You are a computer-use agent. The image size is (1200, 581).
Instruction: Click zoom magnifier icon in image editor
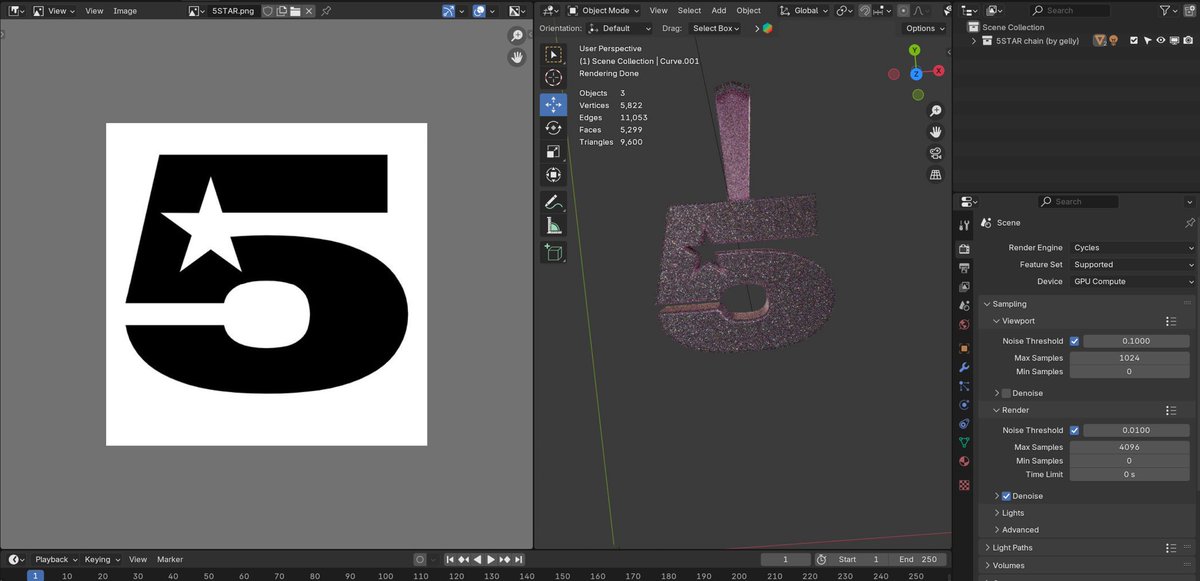click(x=517, y=36)
